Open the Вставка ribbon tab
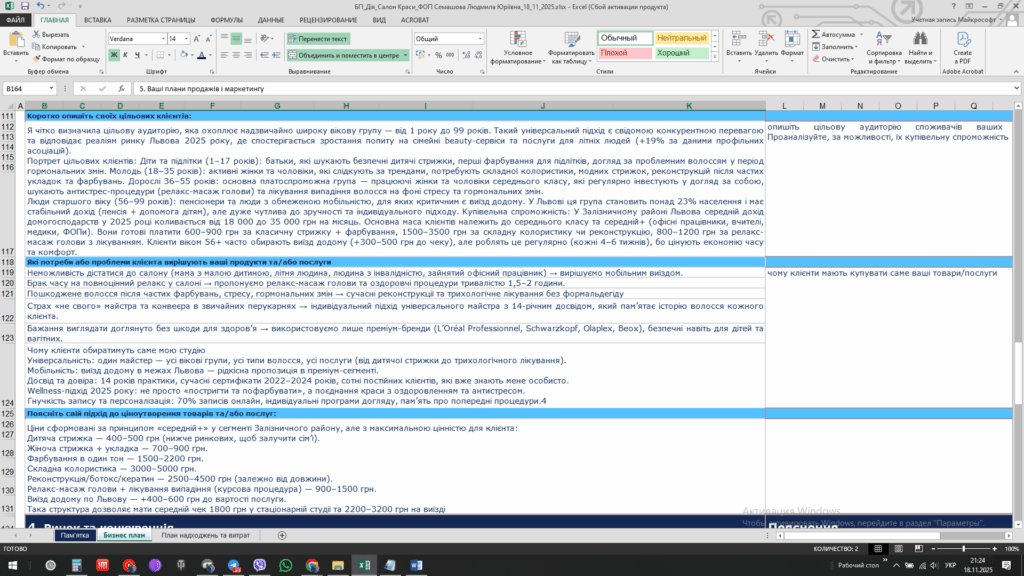 pyautogui.click(x=97, y=19)
